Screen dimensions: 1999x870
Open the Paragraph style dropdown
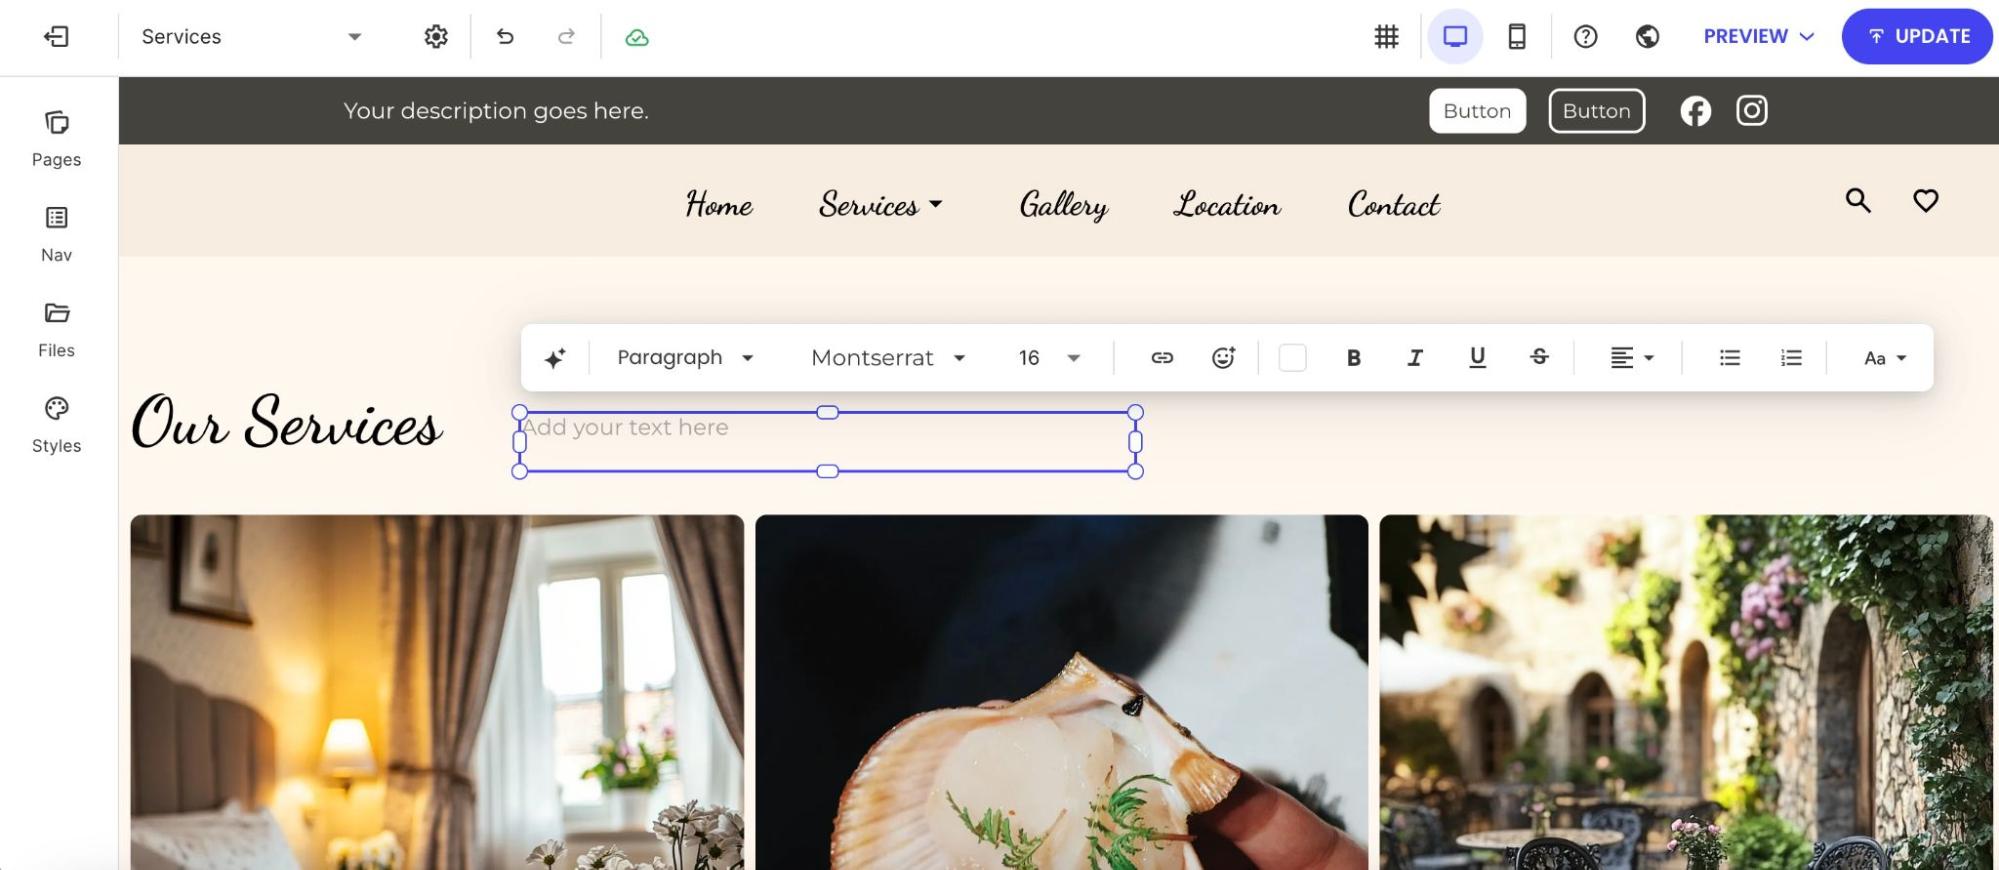coord(685,358)
